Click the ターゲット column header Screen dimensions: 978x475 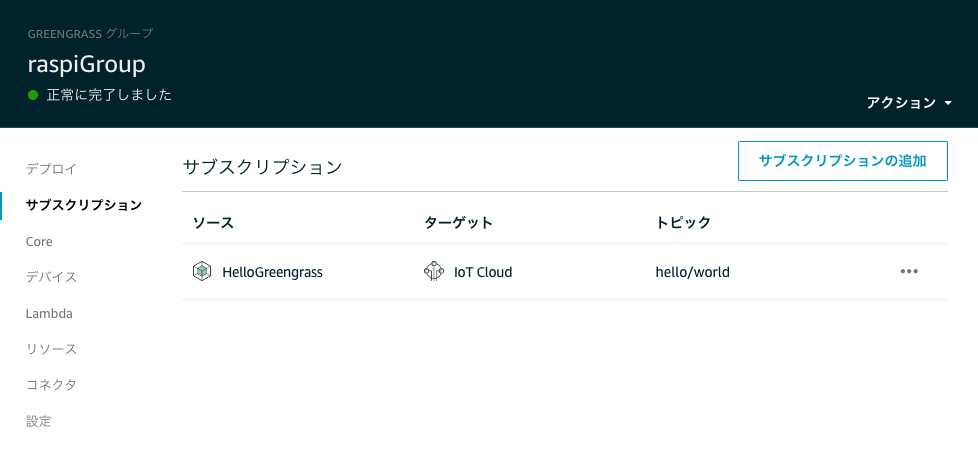point(458,223)
